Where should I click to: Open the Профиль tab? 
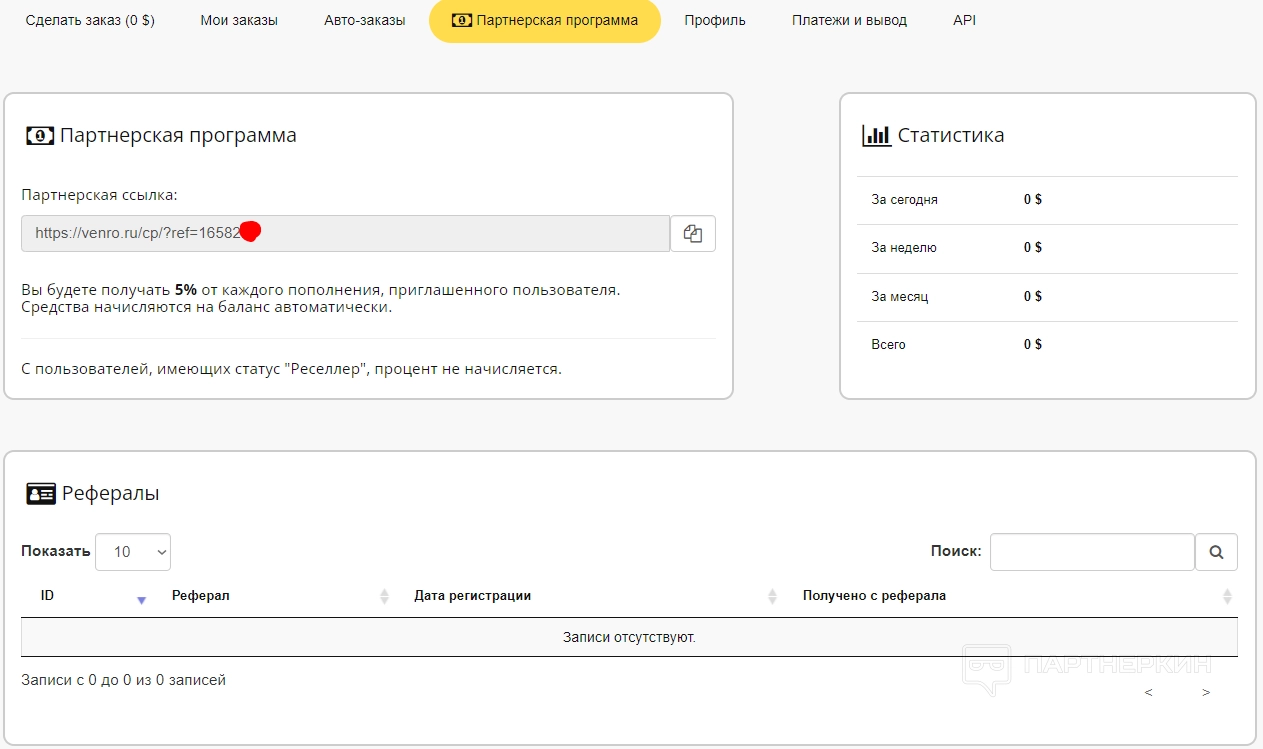point(715,20)
